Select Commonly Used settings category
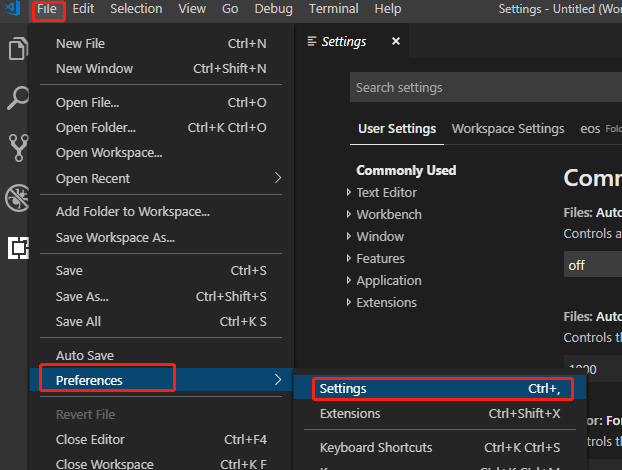622x470 pixels. point(406,170)
